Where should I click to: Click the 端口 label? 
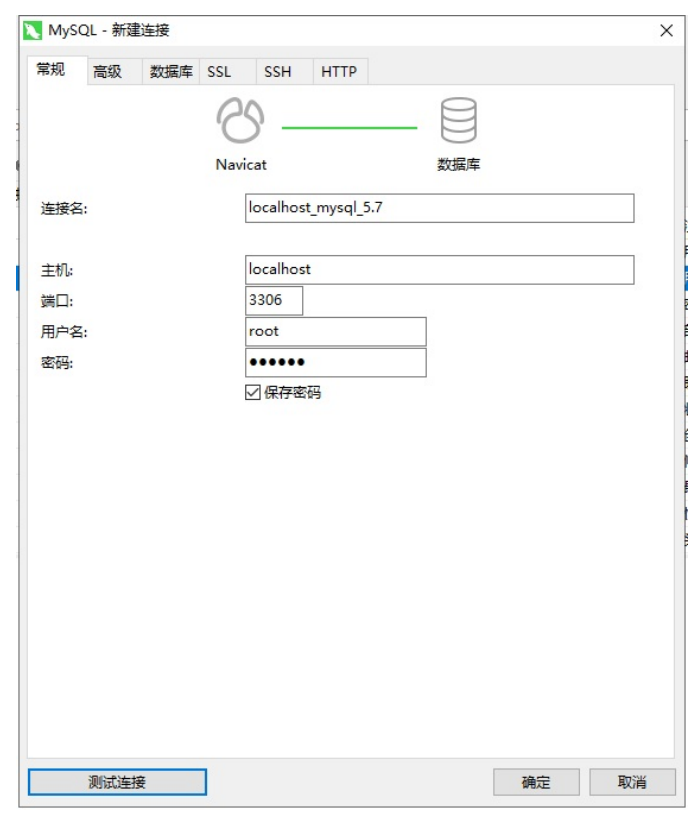pos(57,301)
